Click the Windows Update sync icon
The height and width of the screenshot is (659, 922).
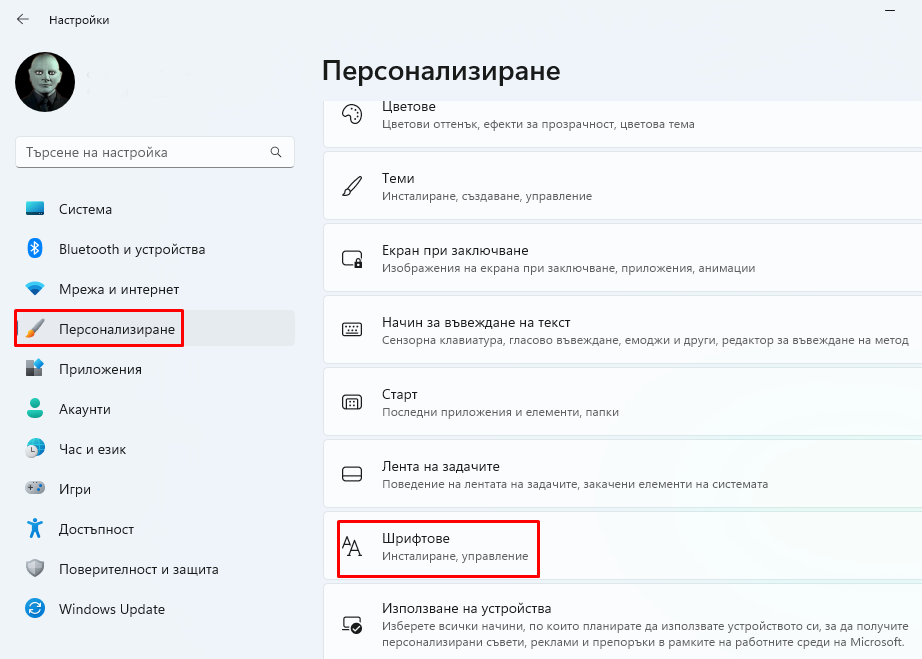click(x=35, y=608)
